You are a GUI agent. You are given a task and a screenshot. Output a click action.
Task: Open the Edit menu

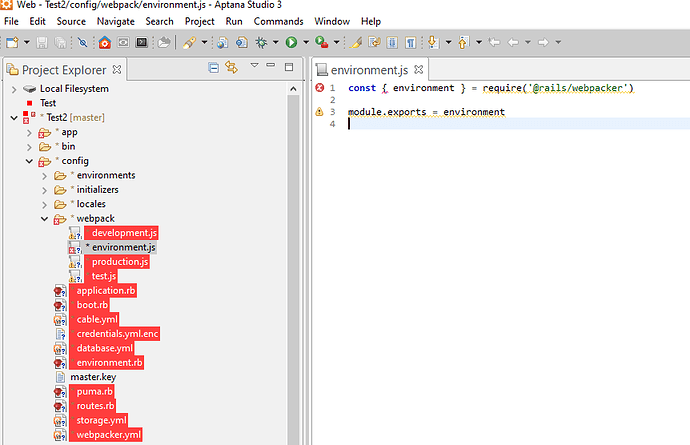(x=37, y=21)
